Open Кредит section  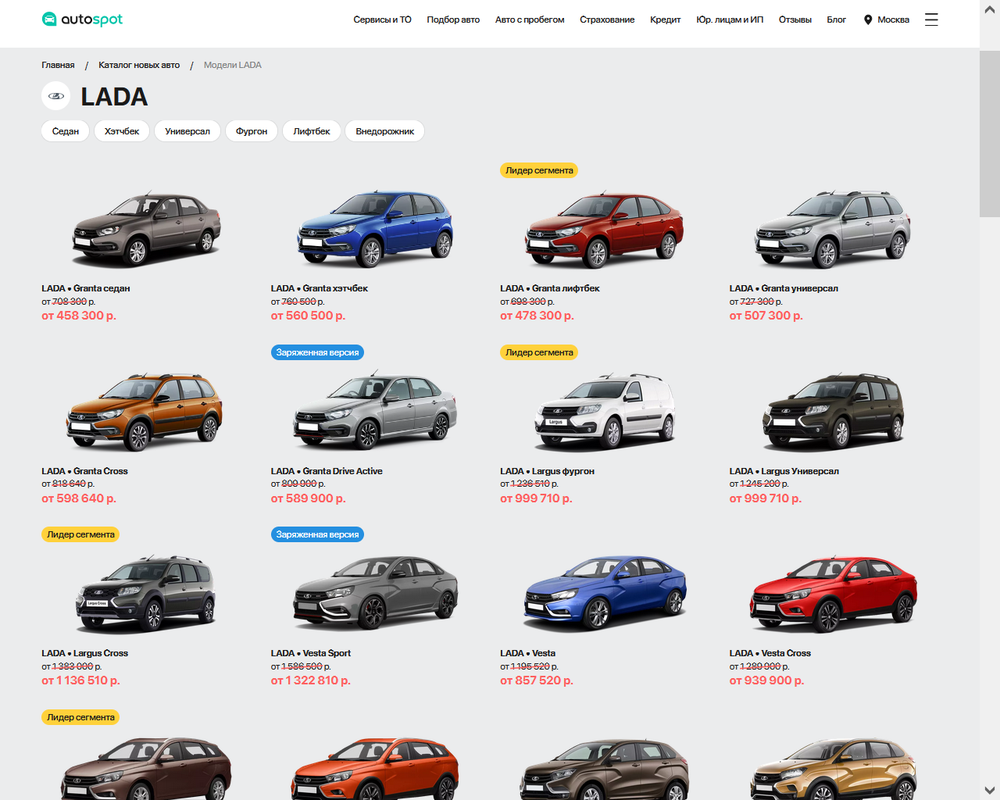tap(665, 20)
